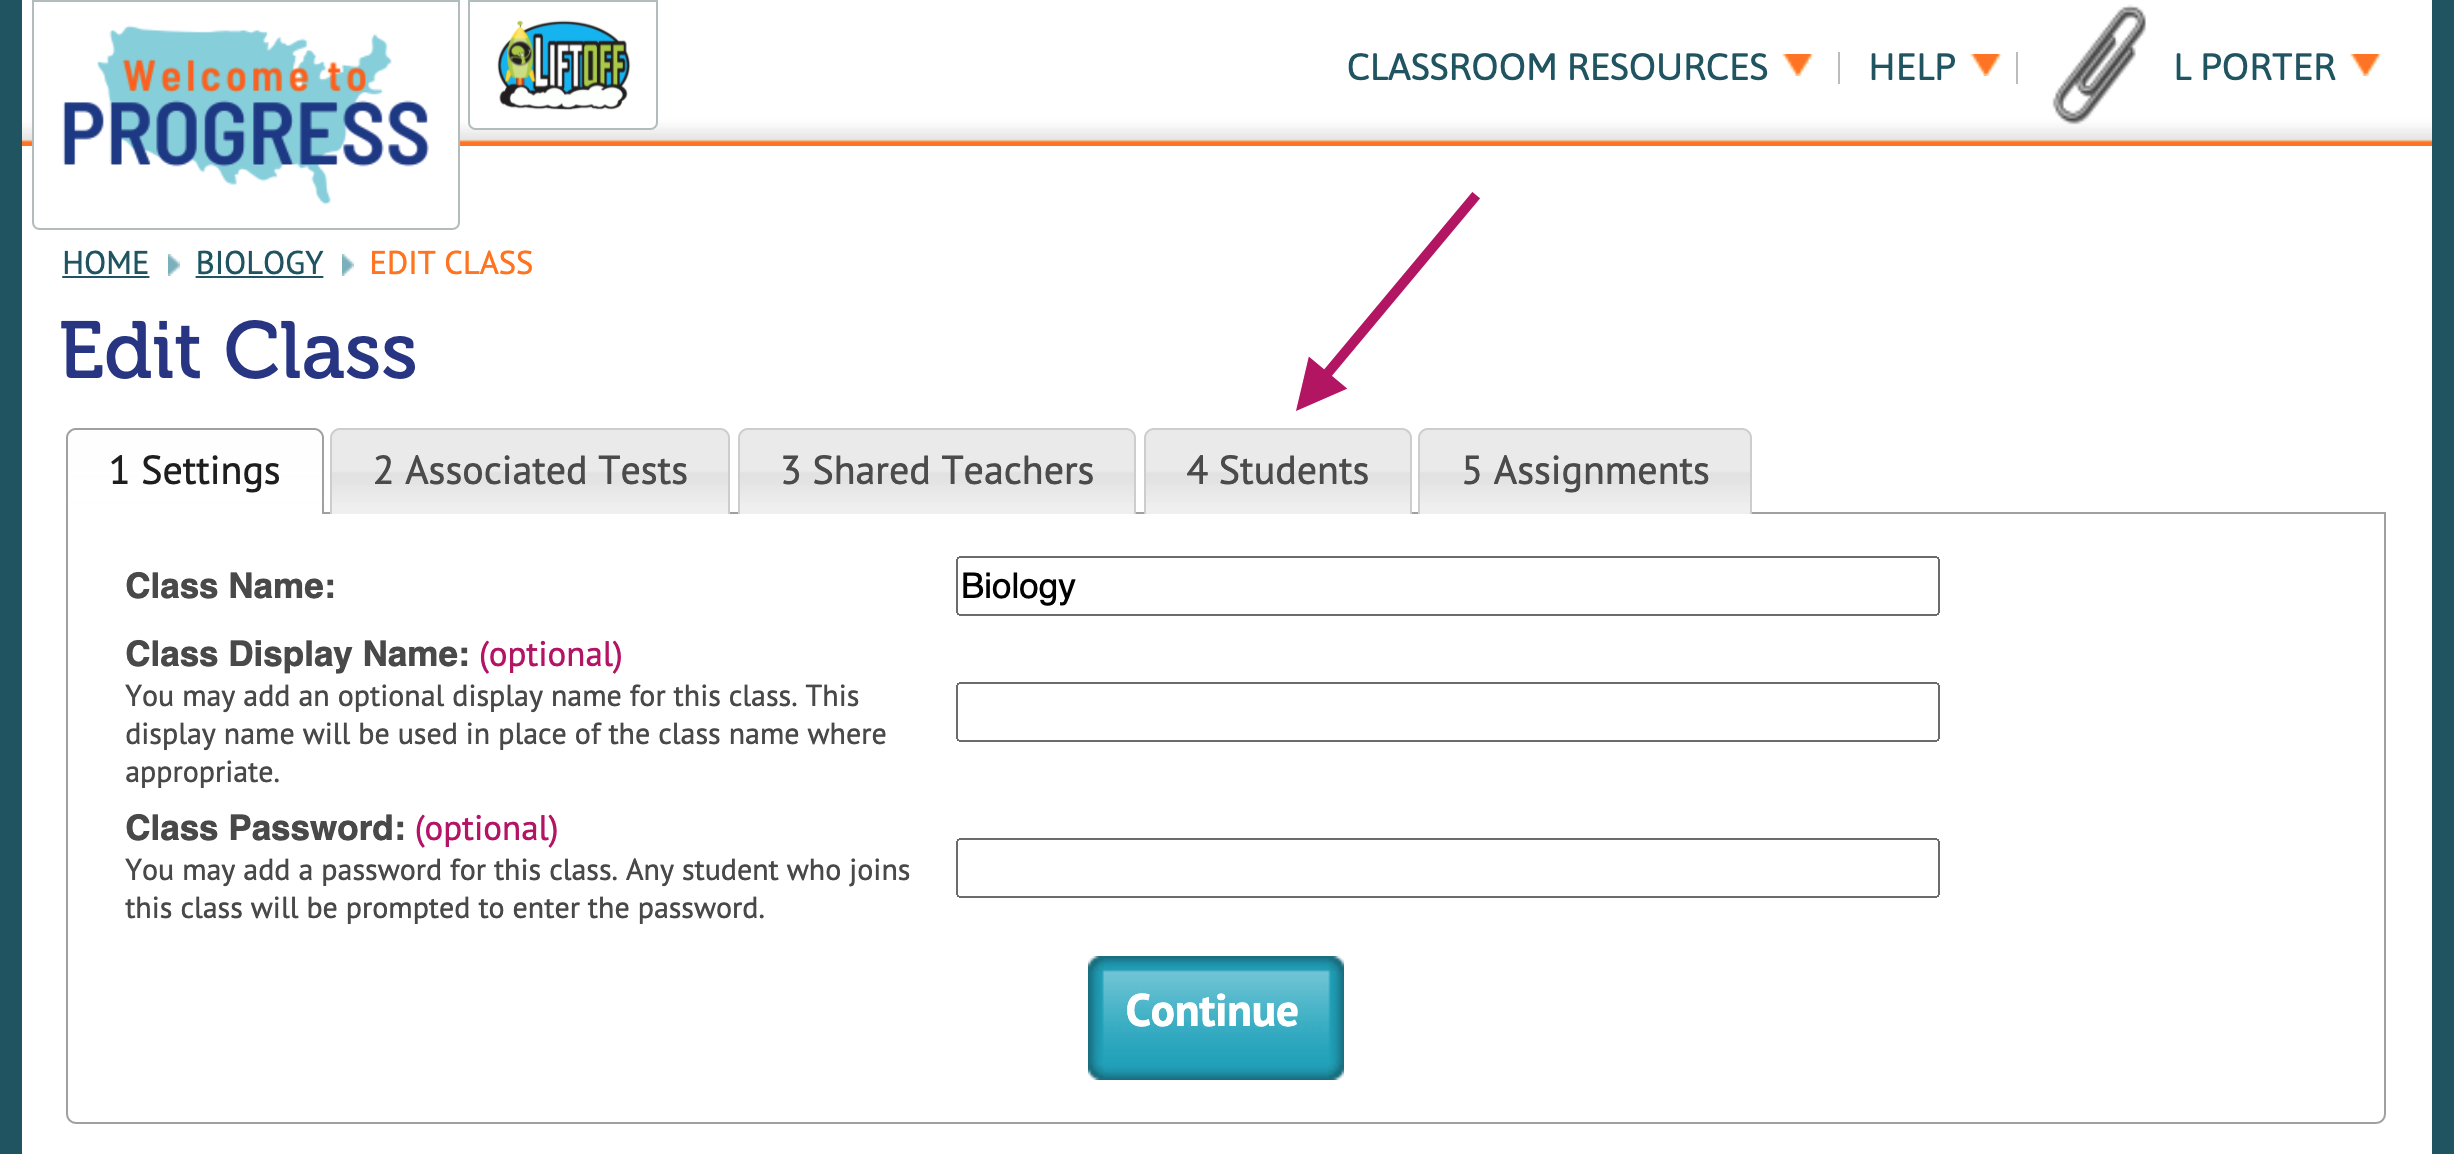This screenshot has height=1154, width=2454.
Task: Click the Edit Class breadcrumb text
Action: (x=451, y=263)
